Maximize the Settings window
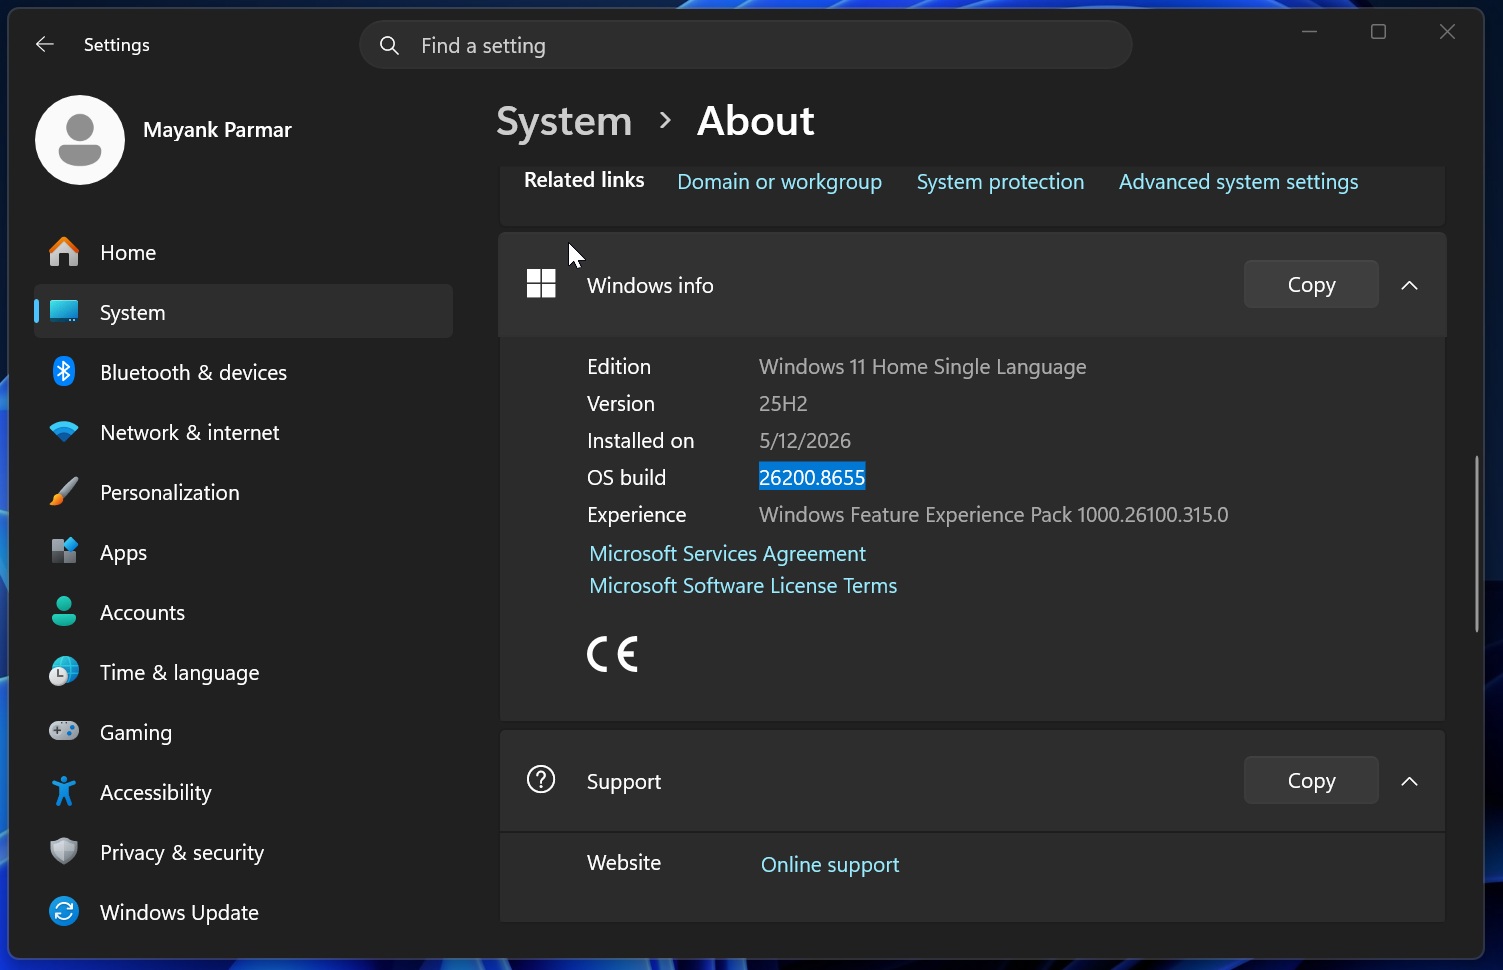 pyautogui.click(x=1378, y=32)
